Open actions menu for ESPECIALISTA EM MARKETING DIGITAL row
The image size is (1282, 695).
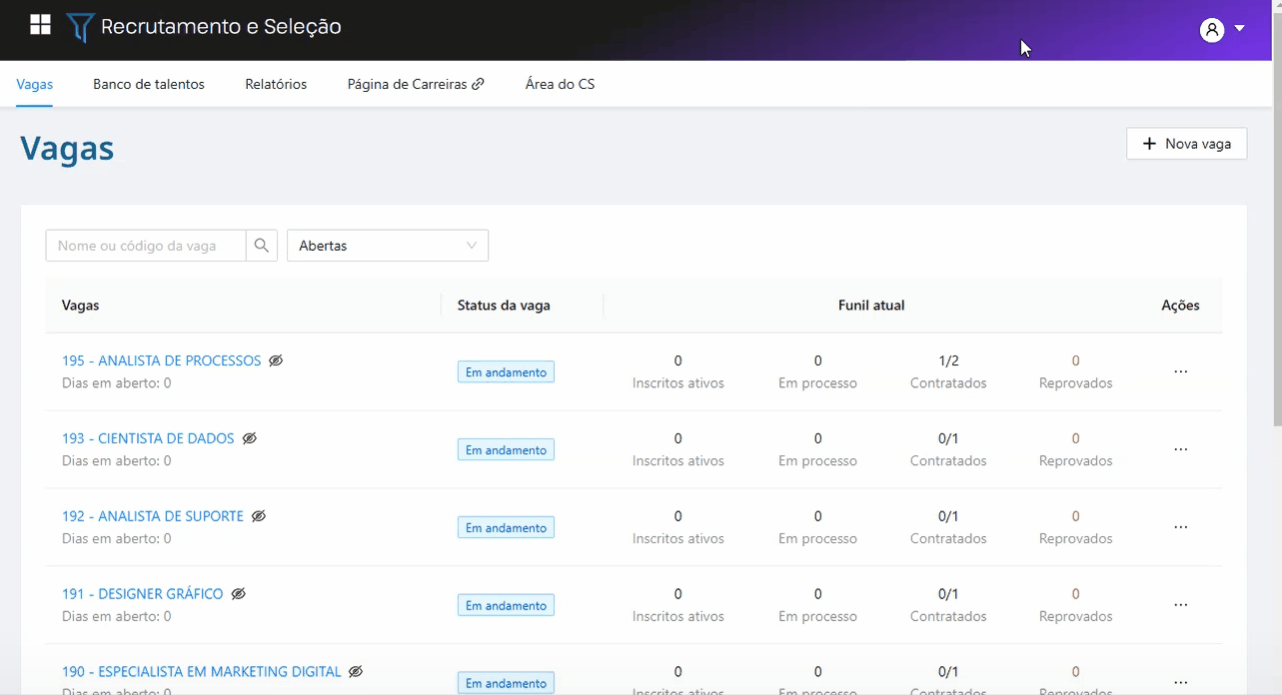pos(1181,683)
